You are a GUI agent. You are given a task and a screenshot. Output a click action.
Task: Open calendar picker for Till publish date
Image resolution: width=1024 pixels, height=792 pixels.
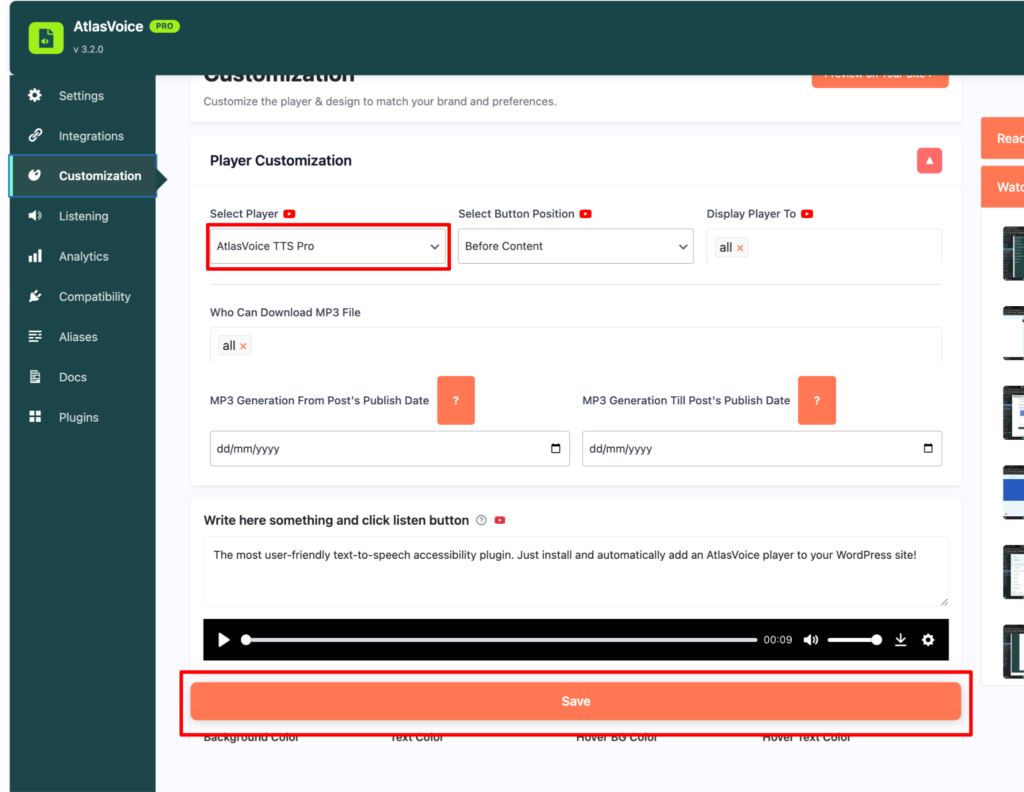pos(928,449)
